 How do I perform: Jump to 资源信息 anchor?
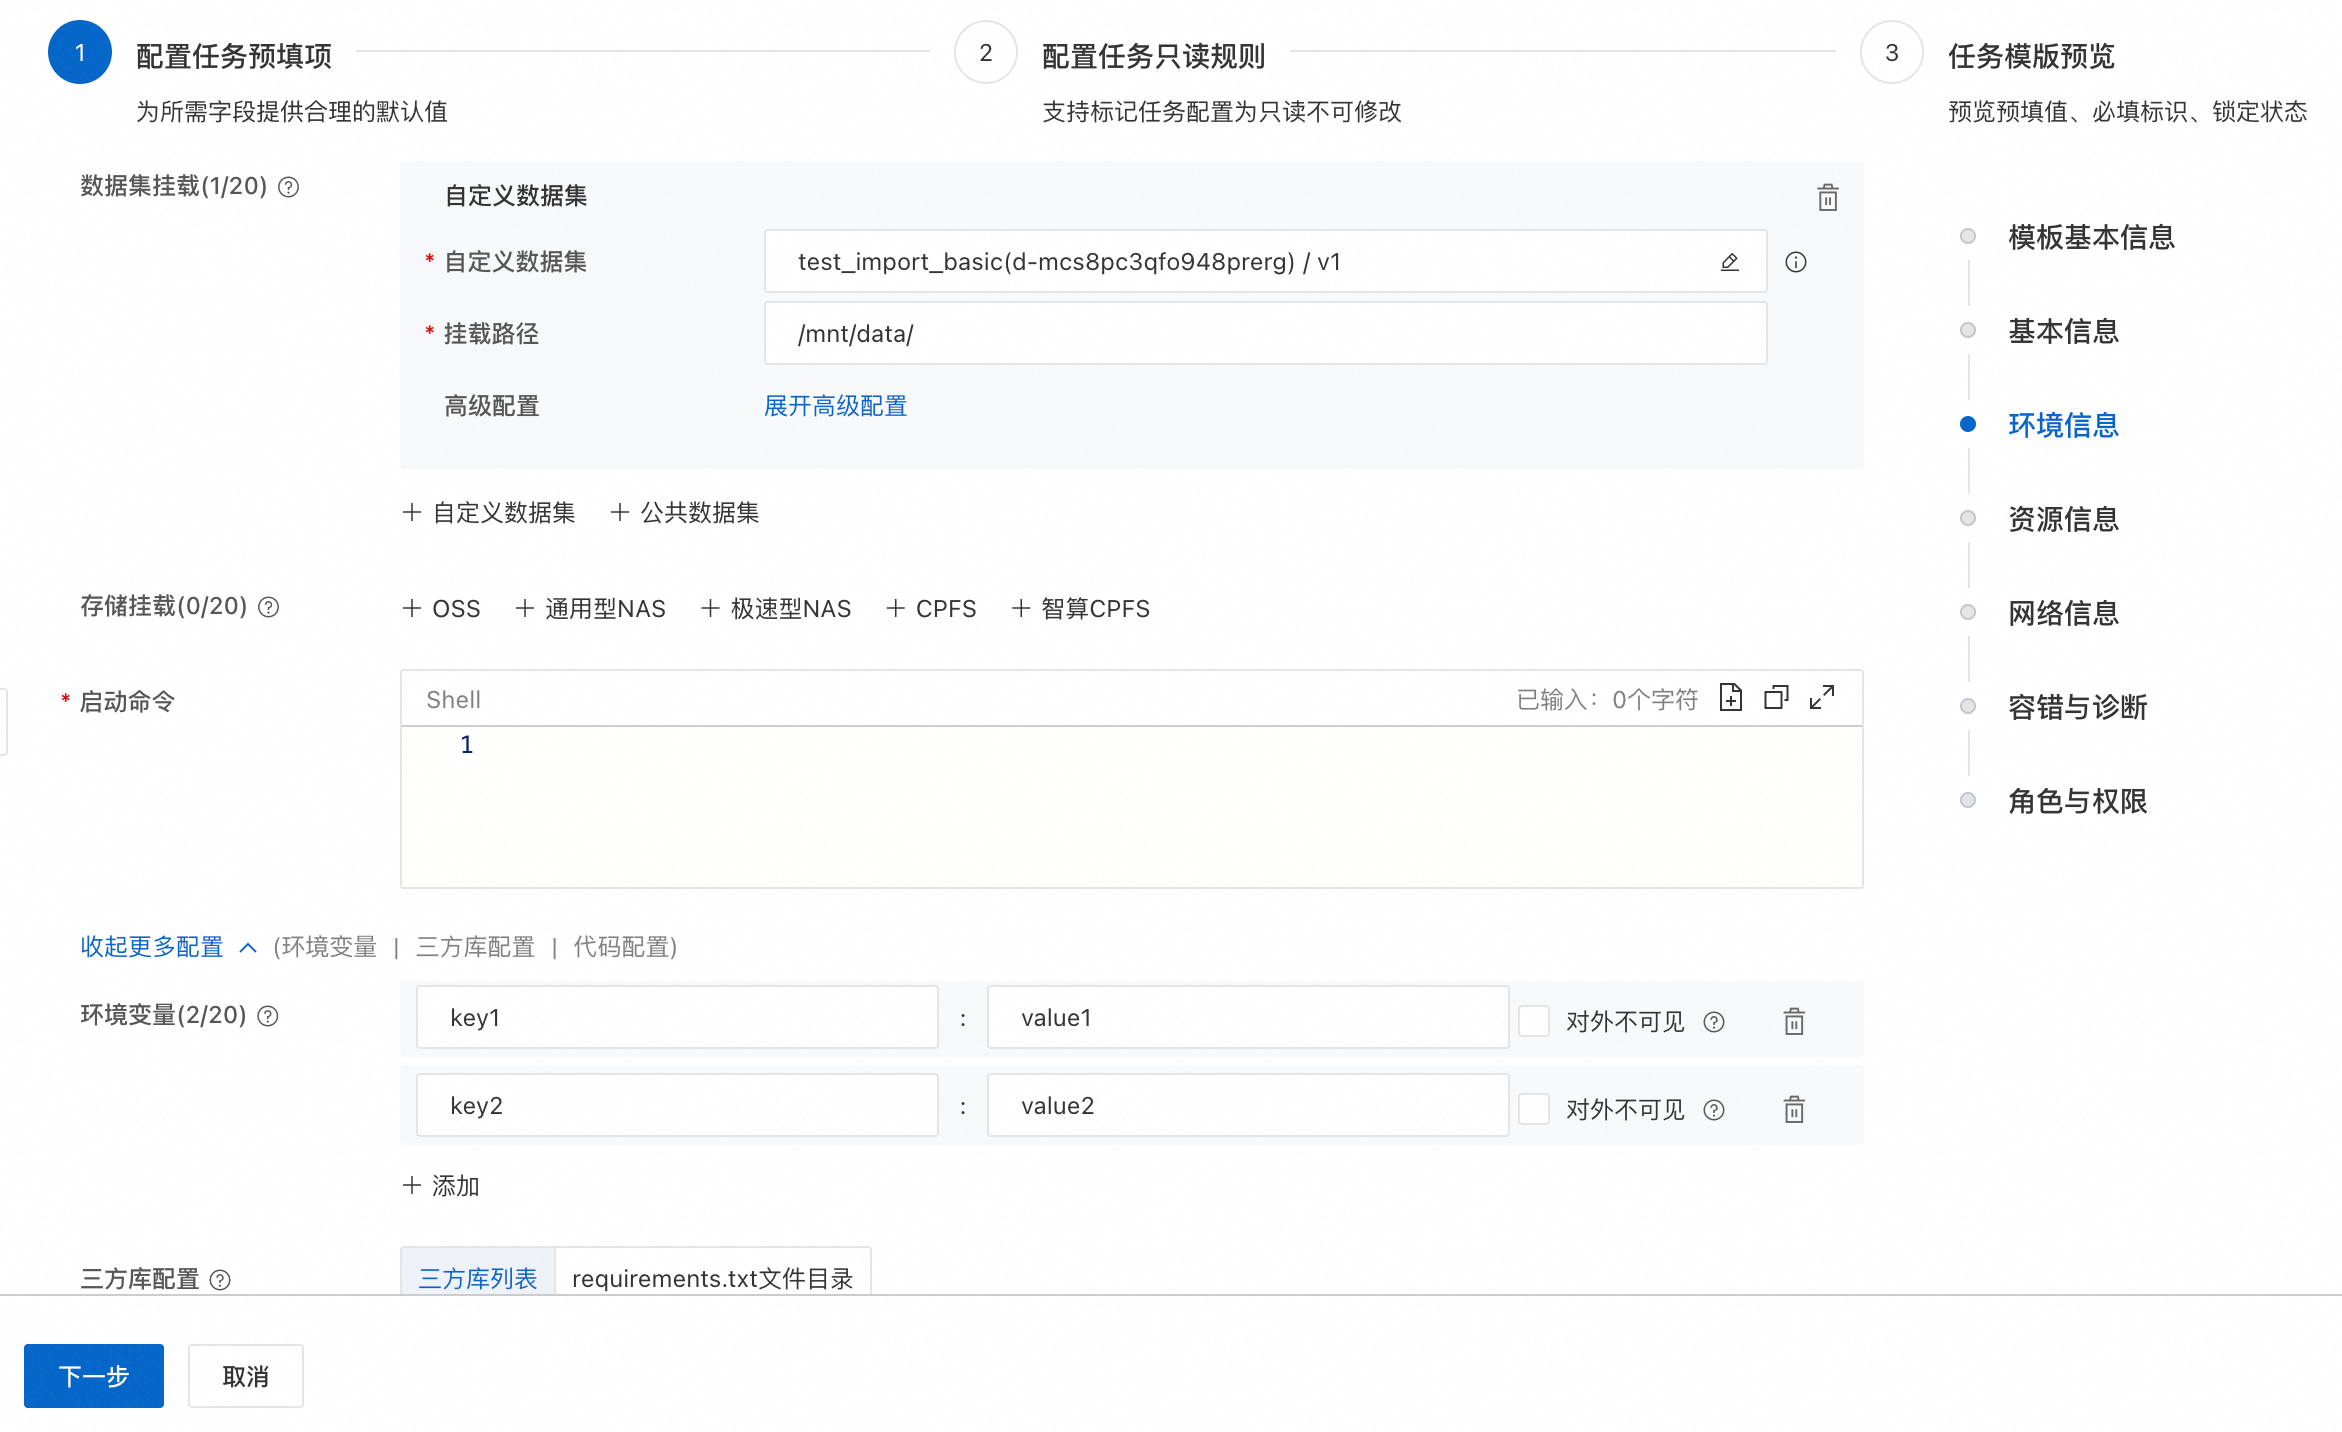(x=2063, y=519)
